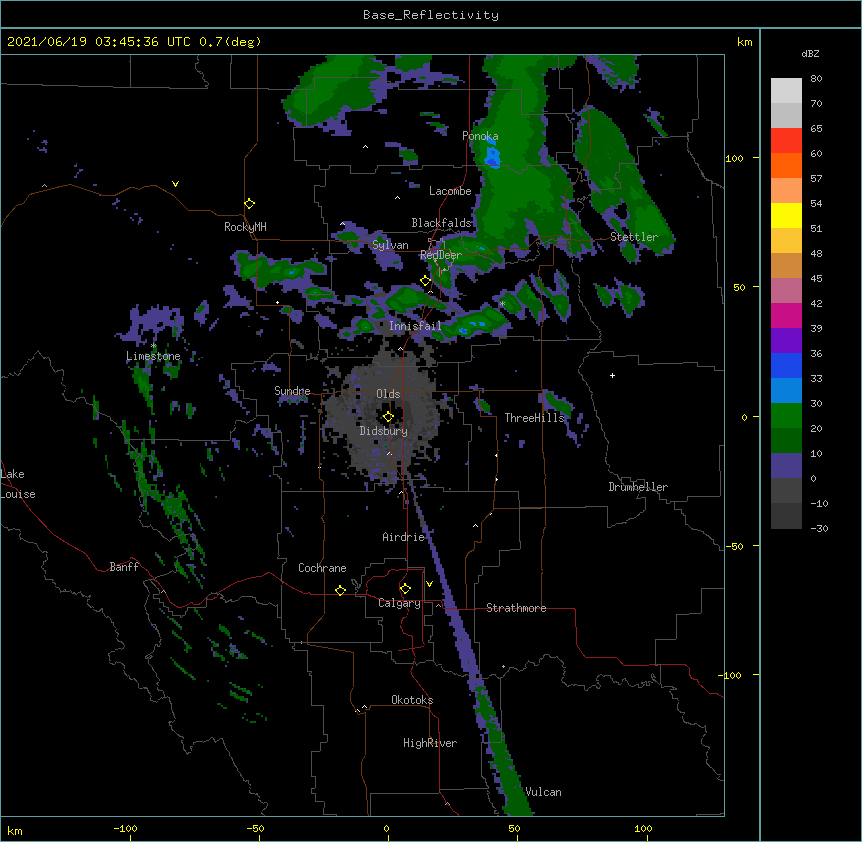Click the Didsbury town label
This screenshot has height=842, width=862.
(x=384, y=431)
